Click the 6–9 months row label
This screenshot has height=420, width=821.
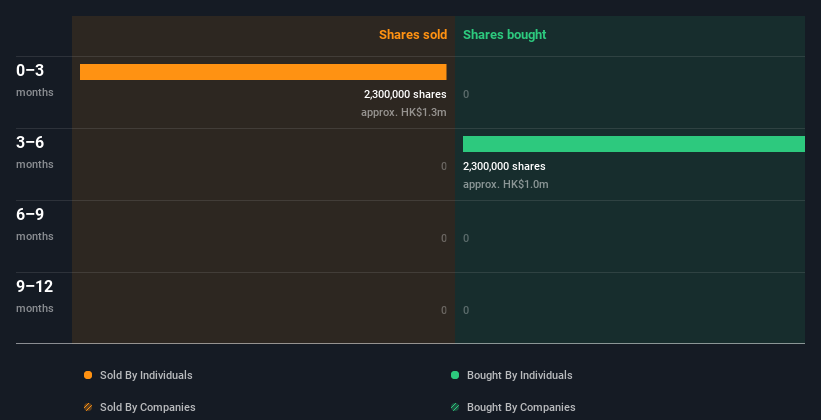(x=35, y=224)
